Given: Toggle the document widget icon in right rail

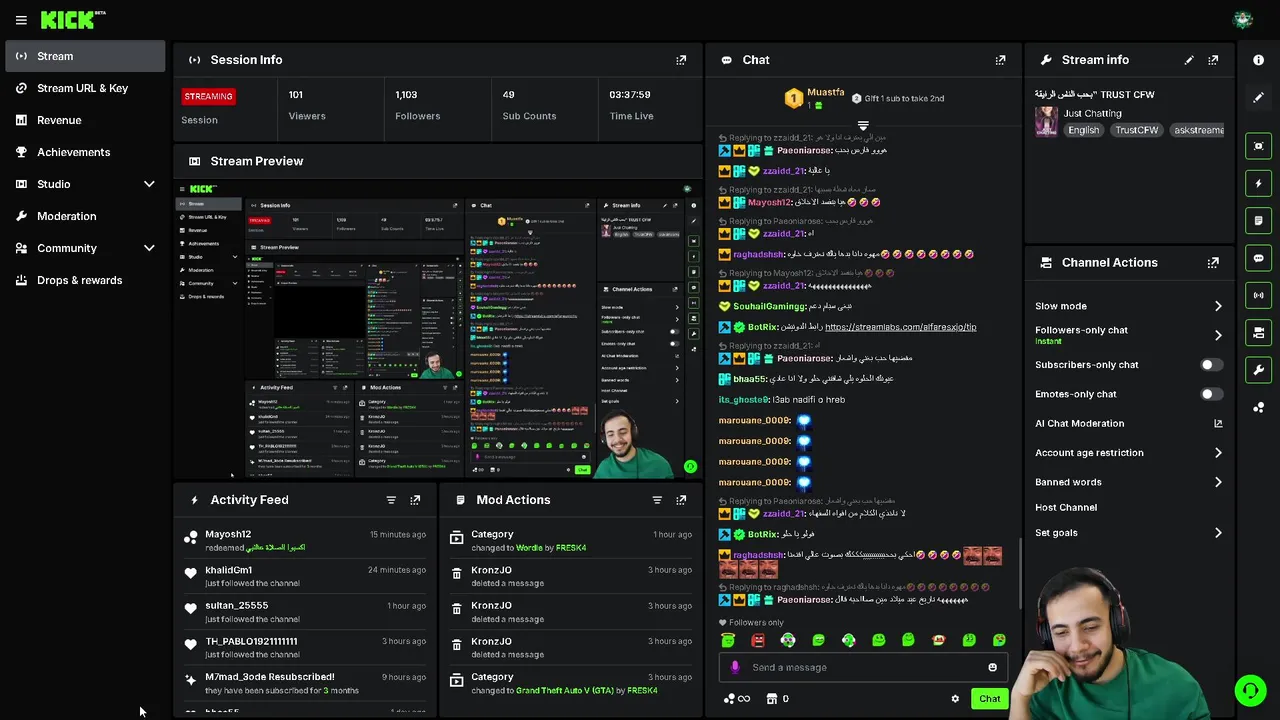Looking at the screenshot, I should (1259, 220).
